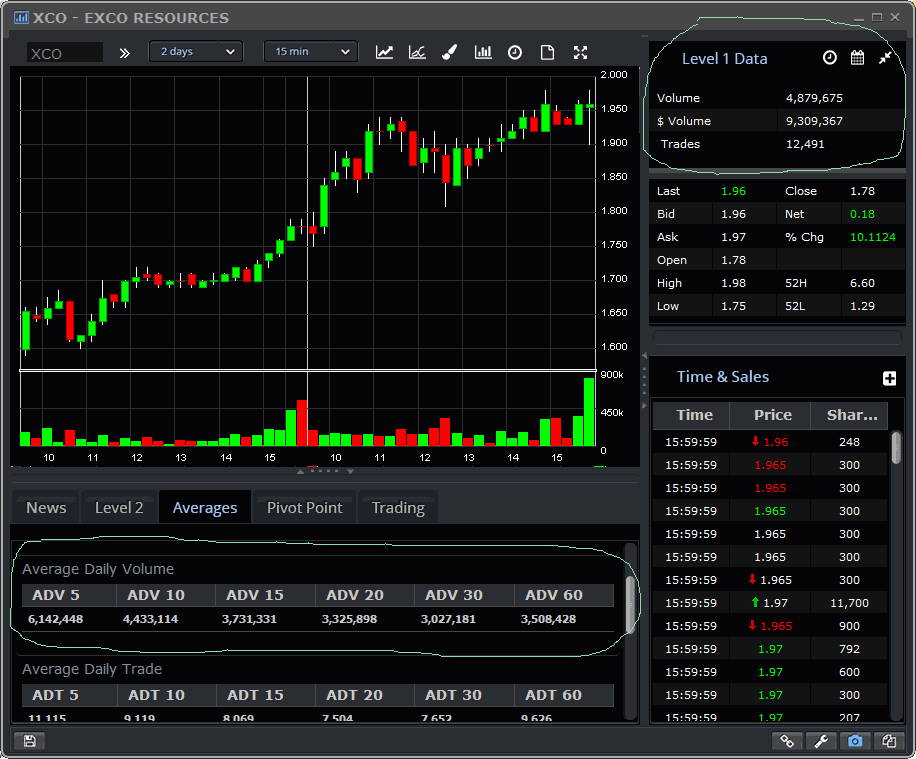Select the drawing brush tool
Viewport: 916px width, 759px height.
pos(450,52)
